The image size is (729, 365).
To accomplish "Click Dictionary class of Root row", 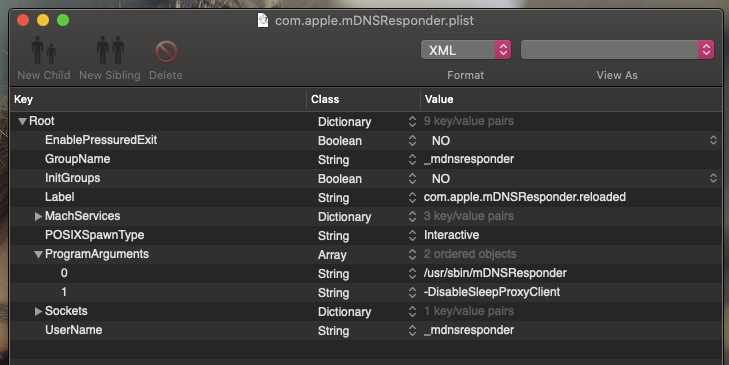I will pyautogui.click(x=345, y=122).
